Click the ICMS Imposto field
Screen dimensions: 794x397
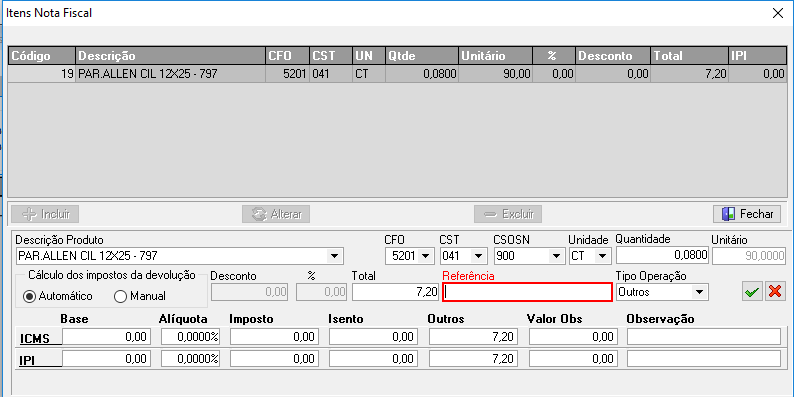click(x=274, y=337)
